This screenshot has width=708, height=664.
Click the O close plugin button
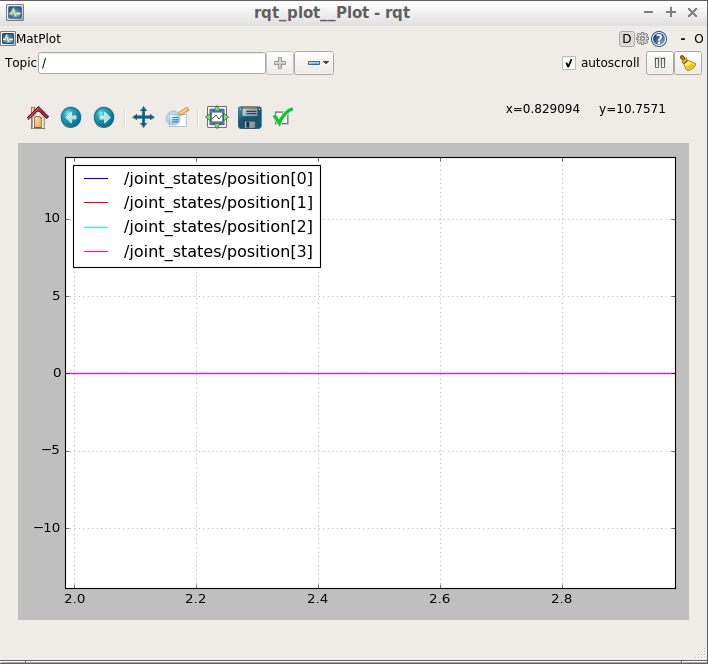[x=699, y=39]
